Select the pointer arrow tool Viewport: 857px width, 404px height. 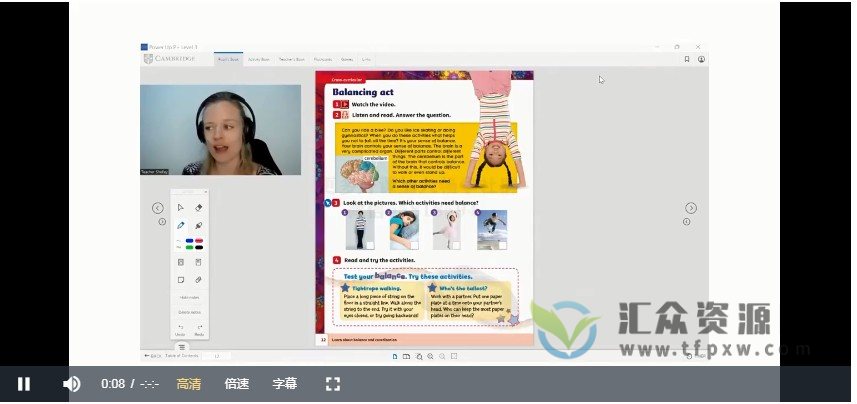tap(180, 208)
